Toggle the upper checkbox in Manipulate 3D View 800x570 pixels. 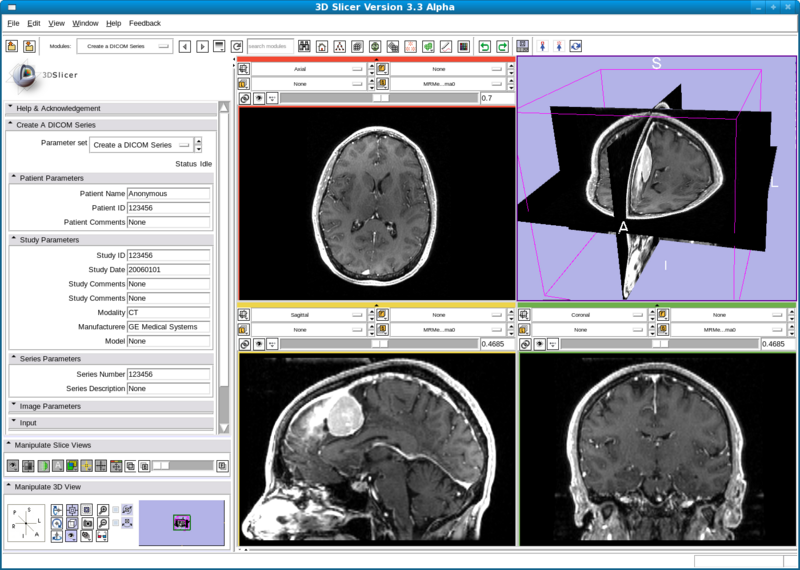(x=115, y=510)
